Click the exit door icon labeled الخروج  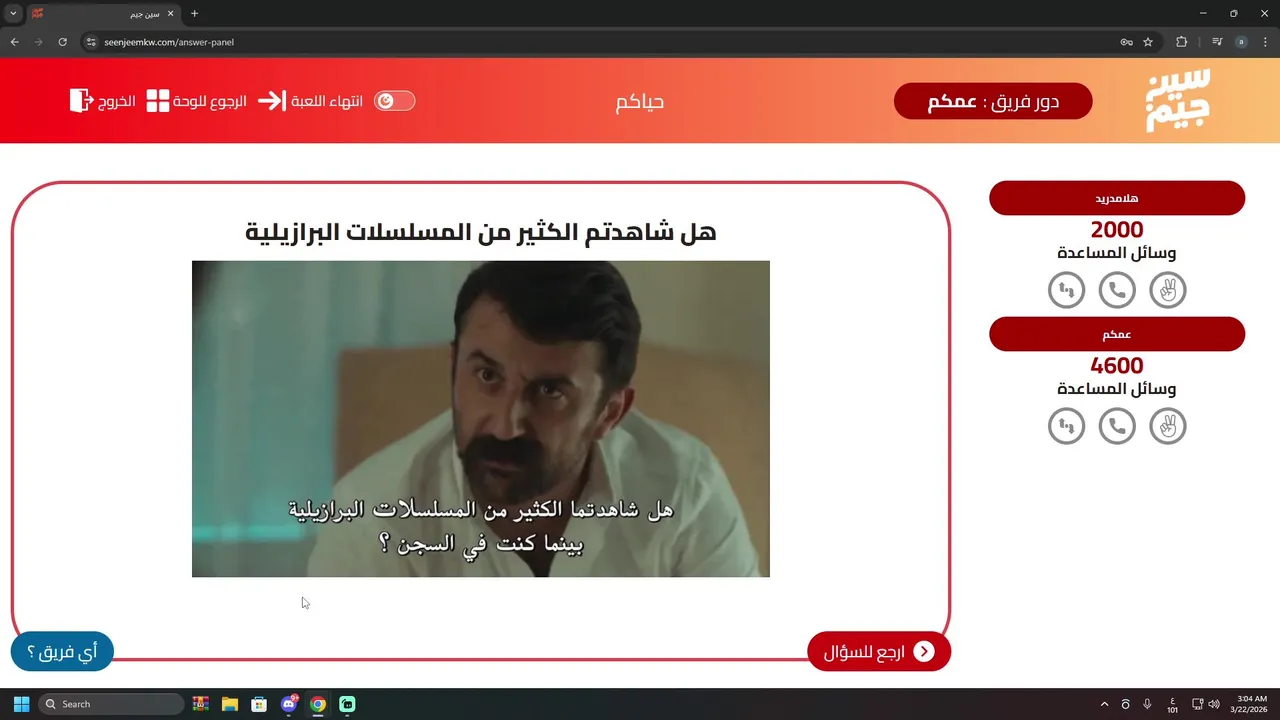[x=81, y=101]
